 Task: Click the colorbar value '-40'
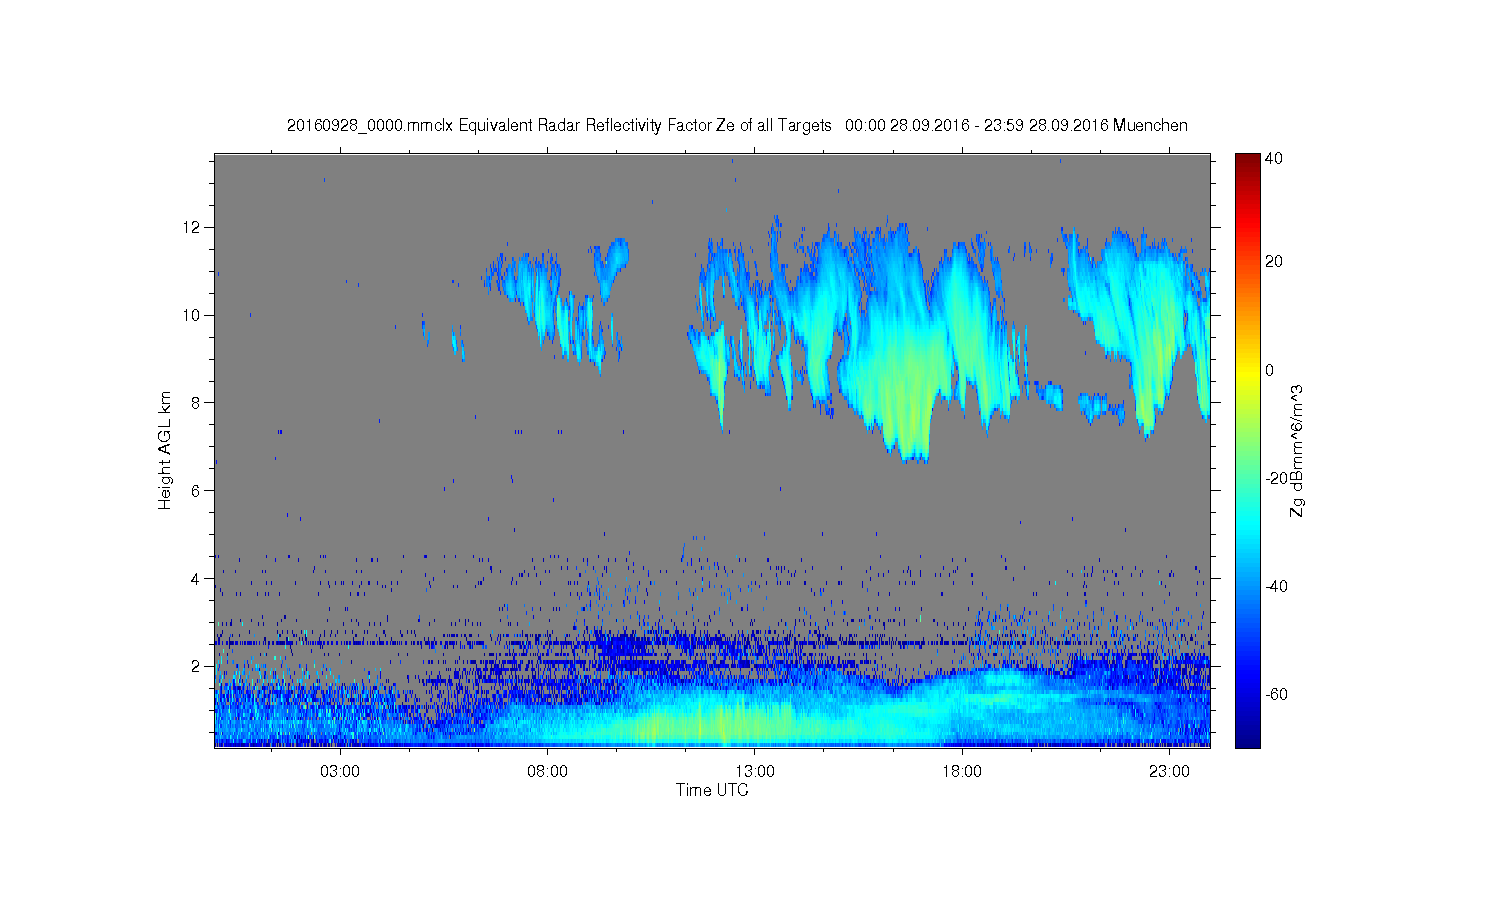coord(1275,586)
